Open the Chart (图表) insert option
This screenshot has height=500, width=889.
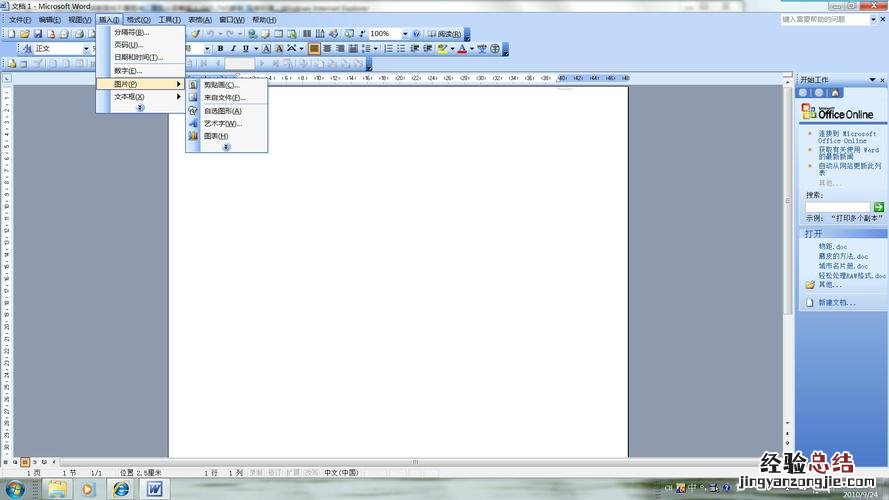(216, 136)
